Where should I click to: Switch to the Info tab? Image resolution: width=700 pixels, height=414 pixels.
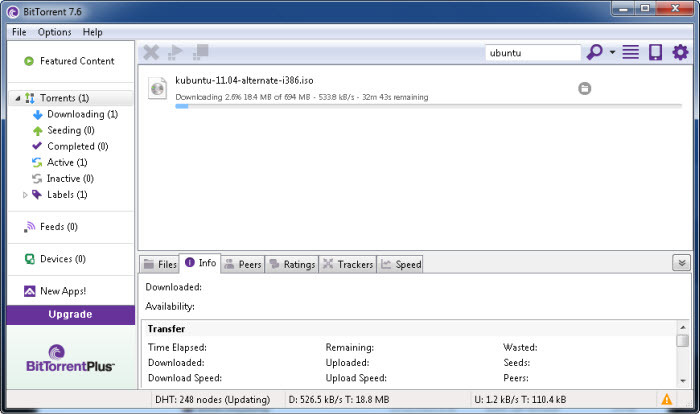click(x=200, y=263)
